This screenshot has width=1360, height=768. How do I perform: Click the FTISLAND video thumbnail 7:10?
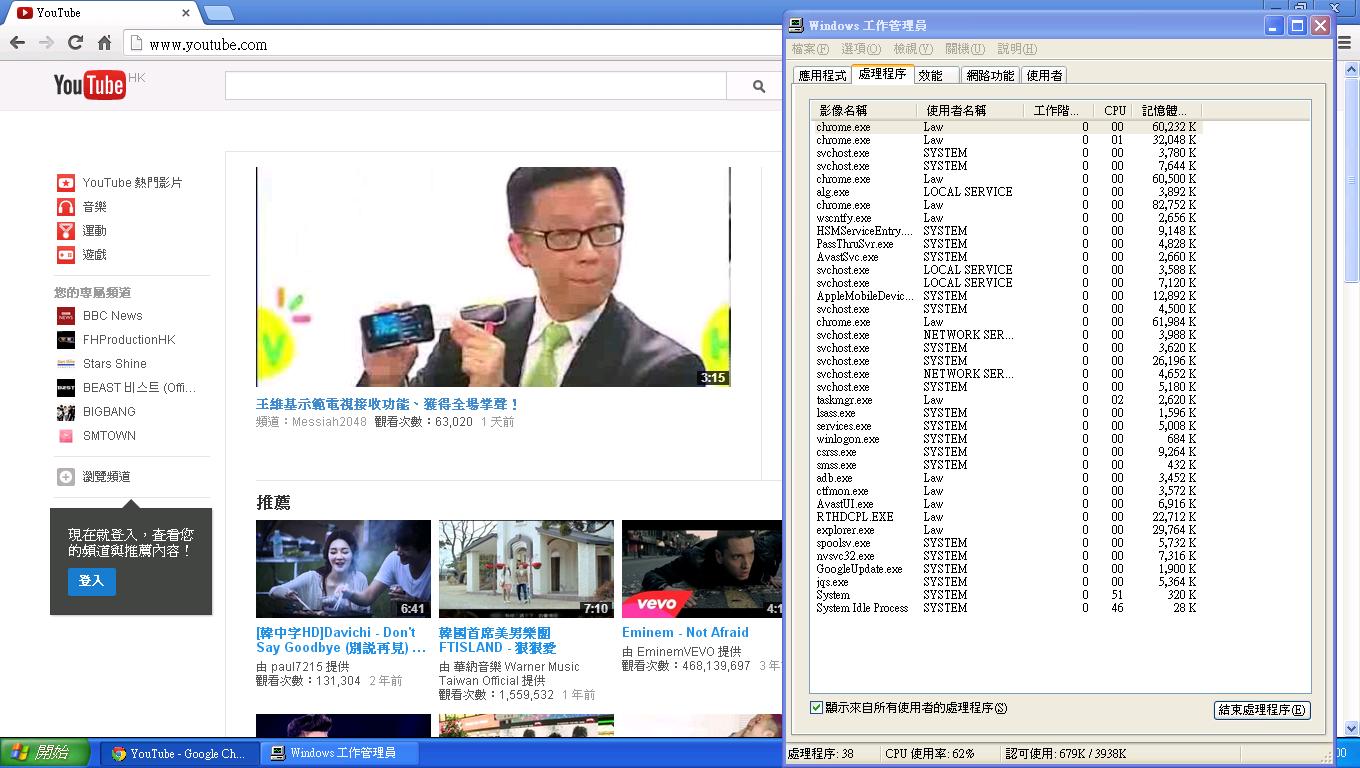(x=526, y=569)
